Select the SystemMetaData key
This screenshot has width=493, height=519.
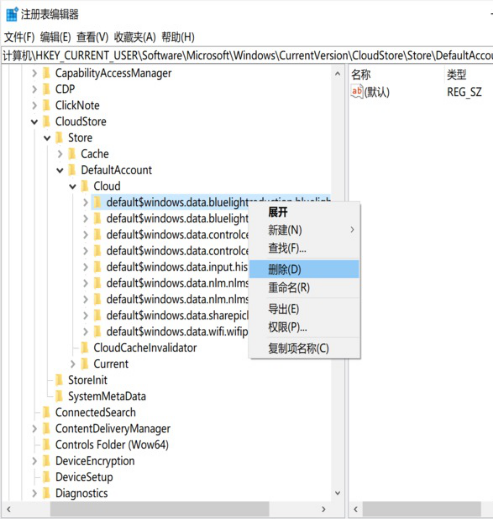107,396
